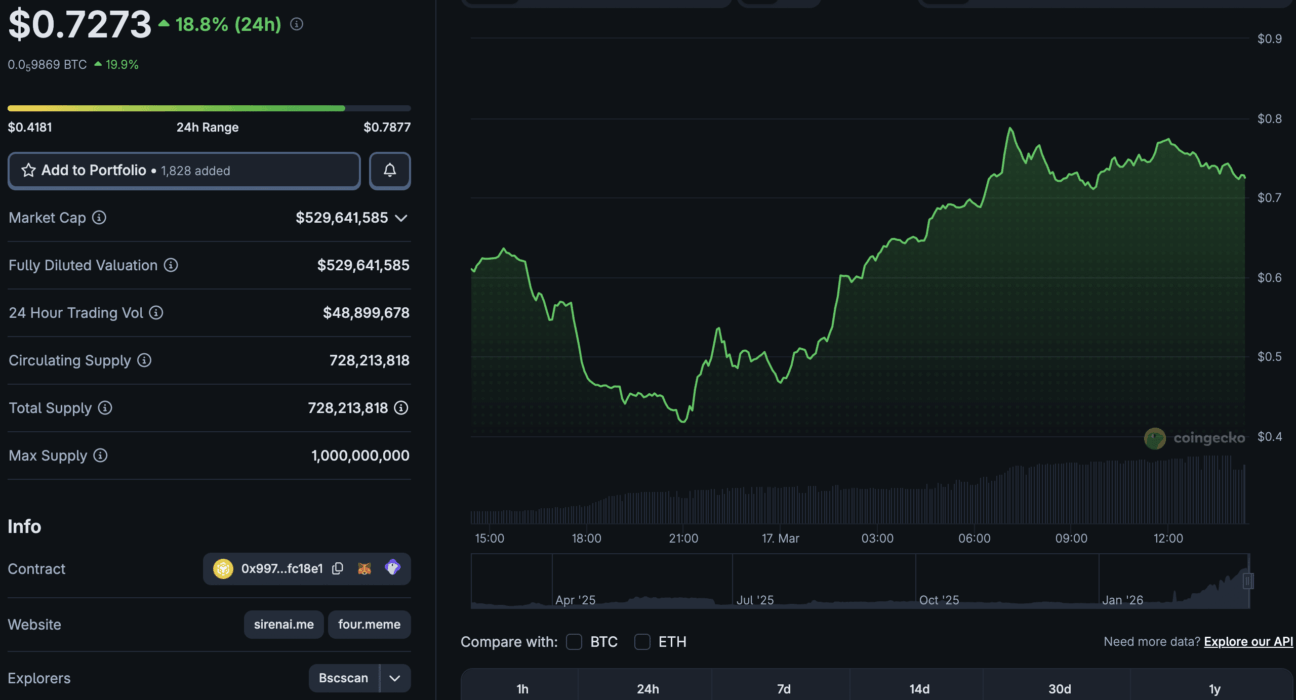This screenshot has height=700, width=1296.
Task: Click the purple wallet icon in Contract row
Action: pos(392,568)
